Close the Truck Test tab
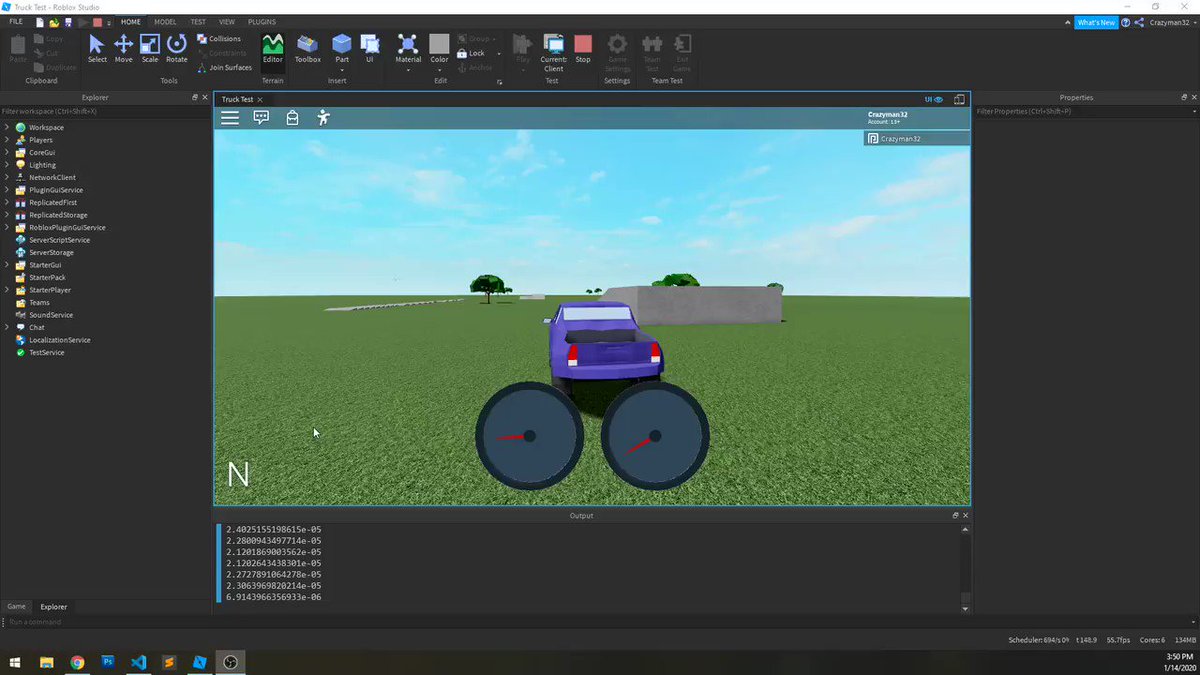 tap(260, 100)
